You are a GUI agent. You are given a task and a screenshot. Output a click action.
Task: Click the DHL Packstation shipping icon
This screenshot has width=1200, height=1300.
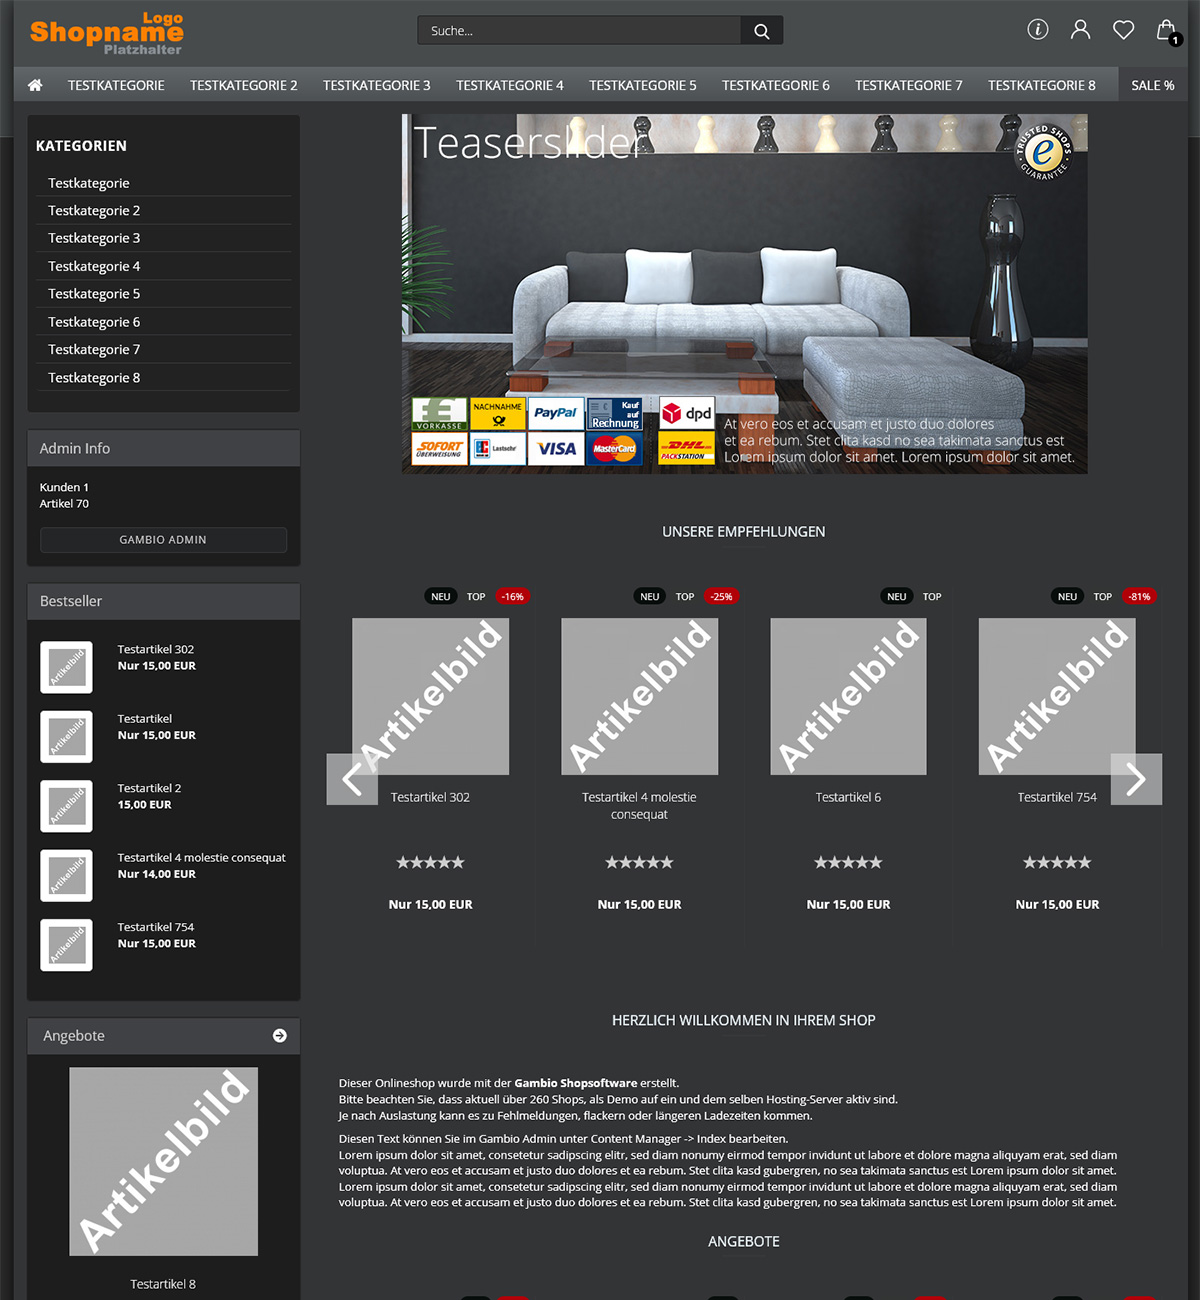[x=685, y=449]
